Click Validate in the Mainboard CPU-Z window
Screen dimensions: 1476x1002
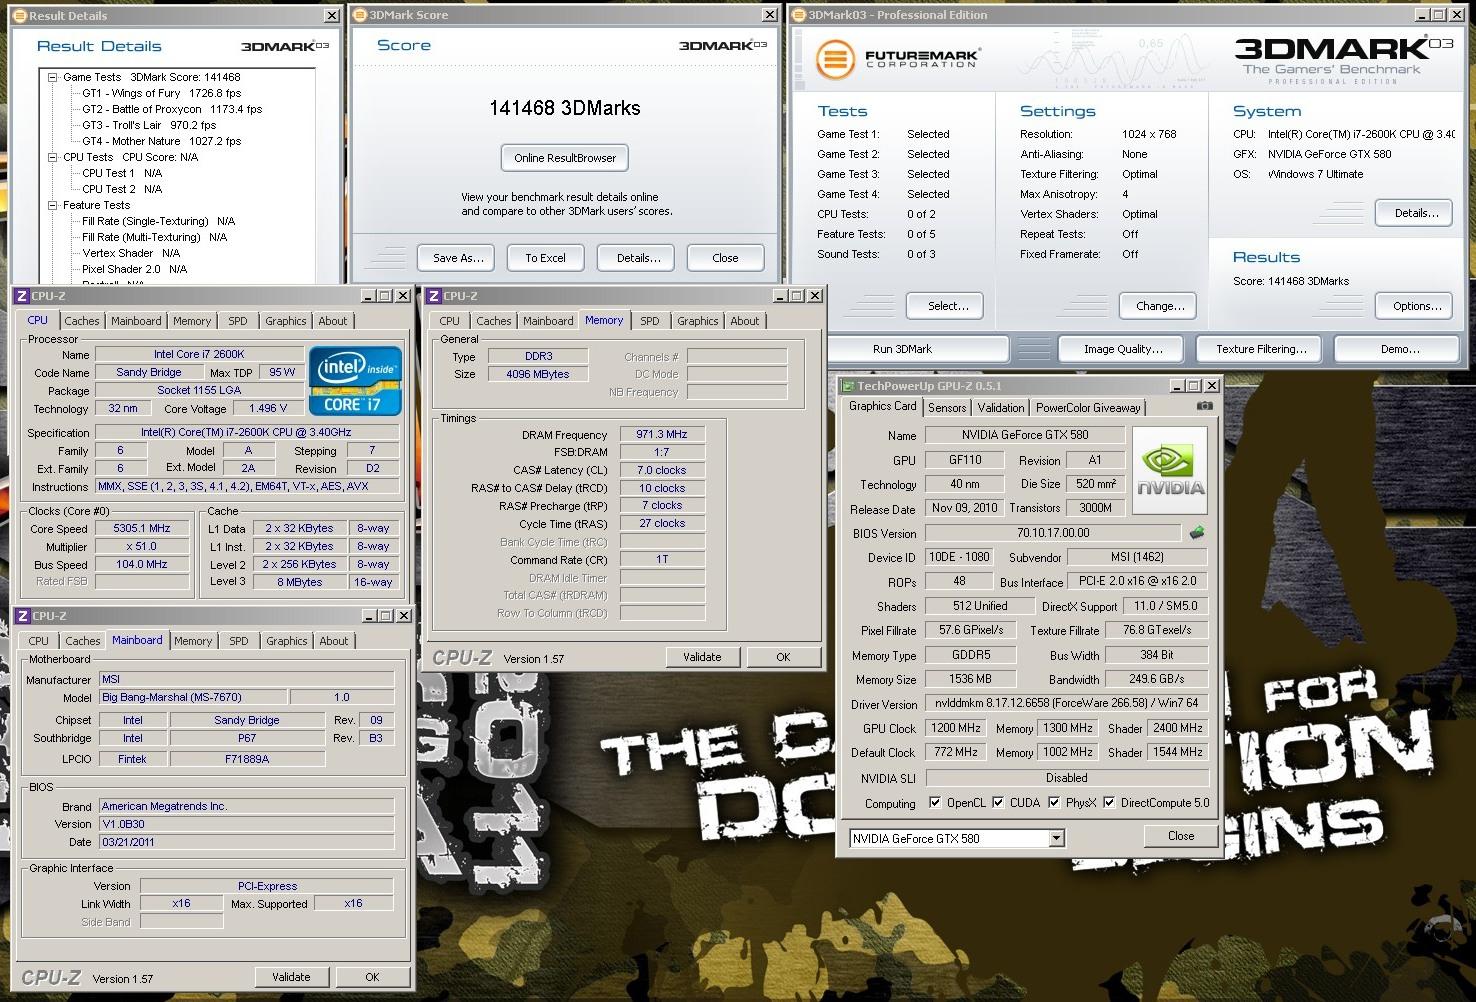point(291,977)
